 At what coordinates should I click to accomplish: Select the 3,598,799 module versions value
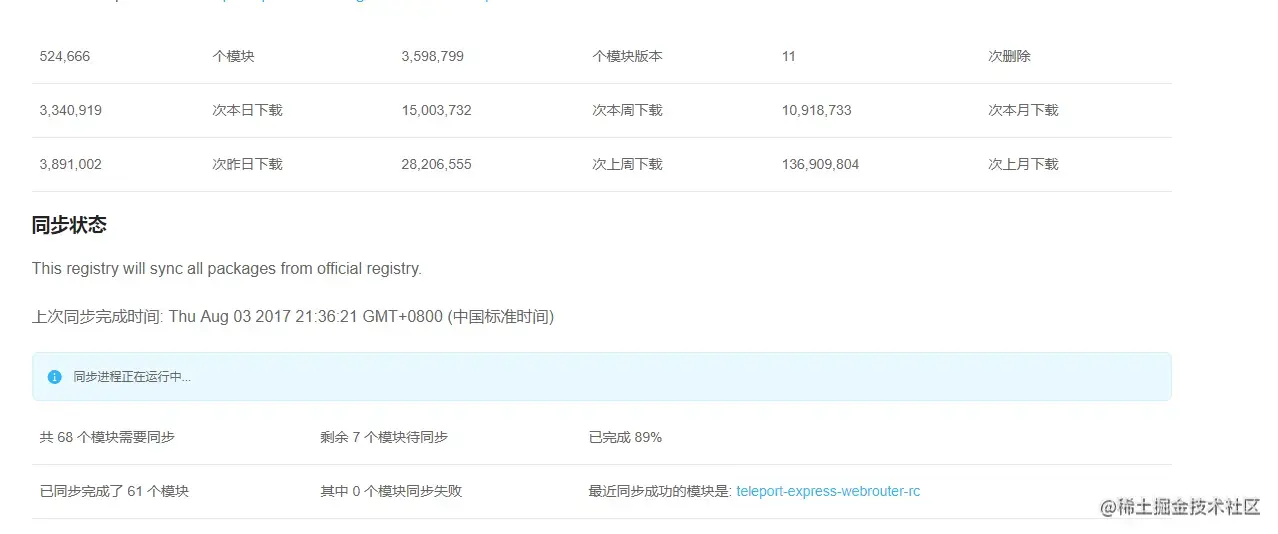433,56
